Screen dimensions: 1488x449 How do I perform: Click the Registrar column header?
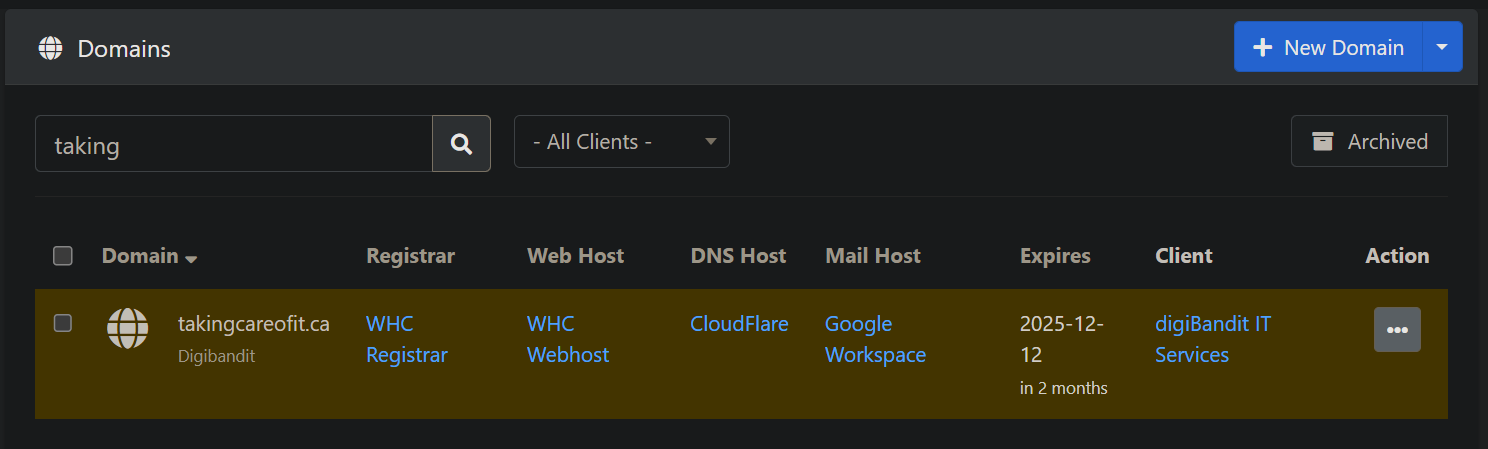click(x=410, y=256)
